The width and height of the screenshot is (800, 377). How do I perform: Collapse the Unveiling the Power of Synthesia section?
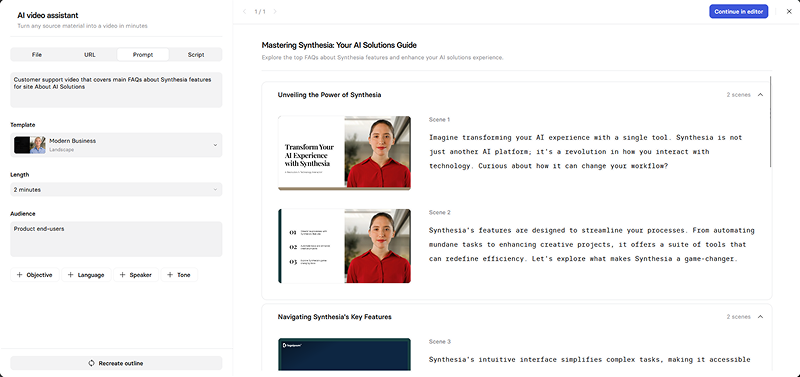tap(760, 95)
